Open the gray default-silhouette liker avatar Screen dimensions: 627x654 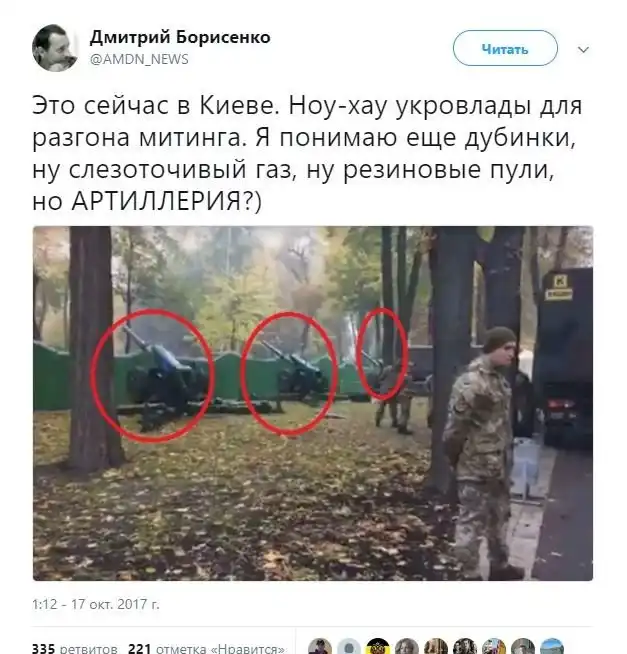[349, 646]
